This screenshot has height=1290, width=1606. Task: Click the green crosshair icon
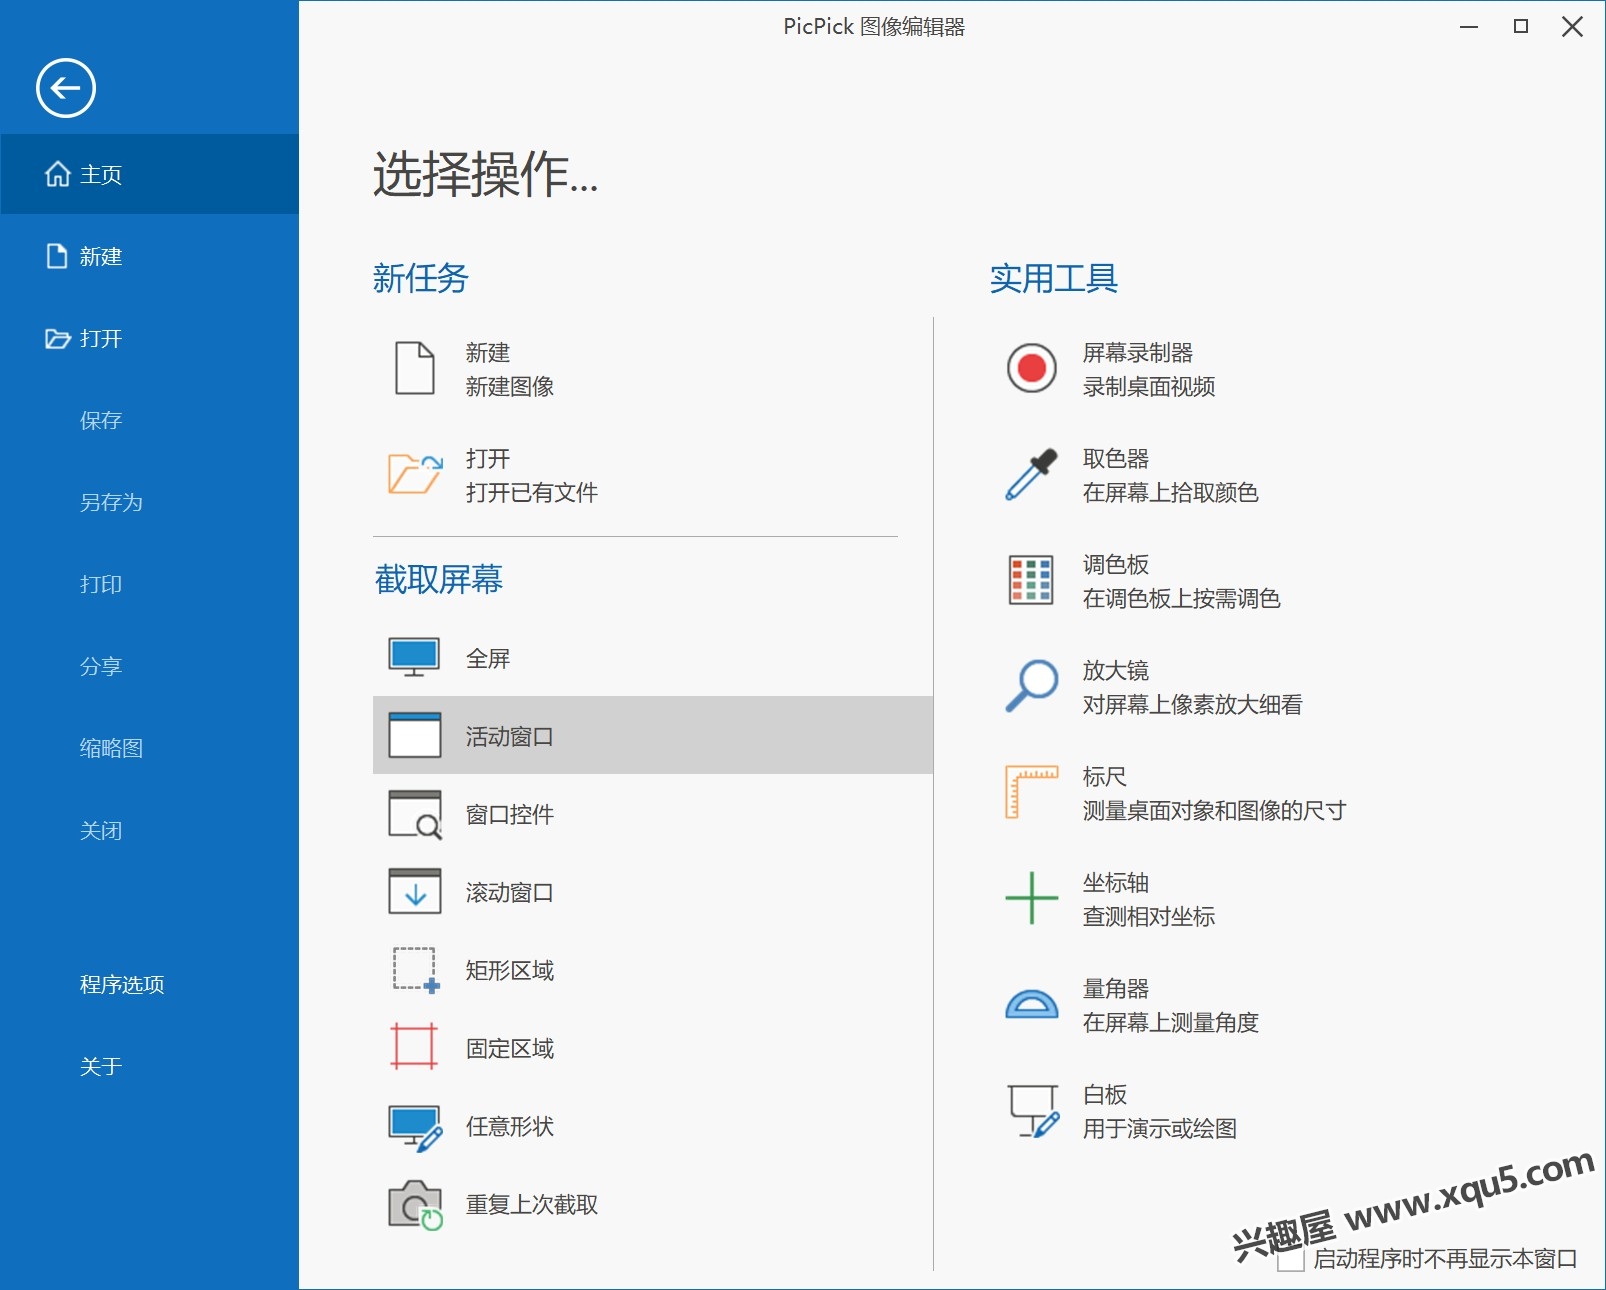pyautogui.click(x=1031, y=898)
